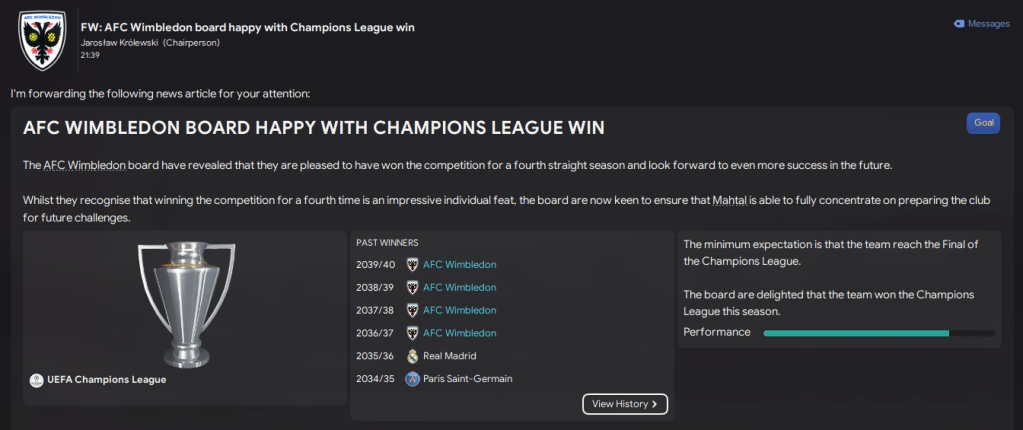Click the Messages envelope icon

(x=959, y=23)
